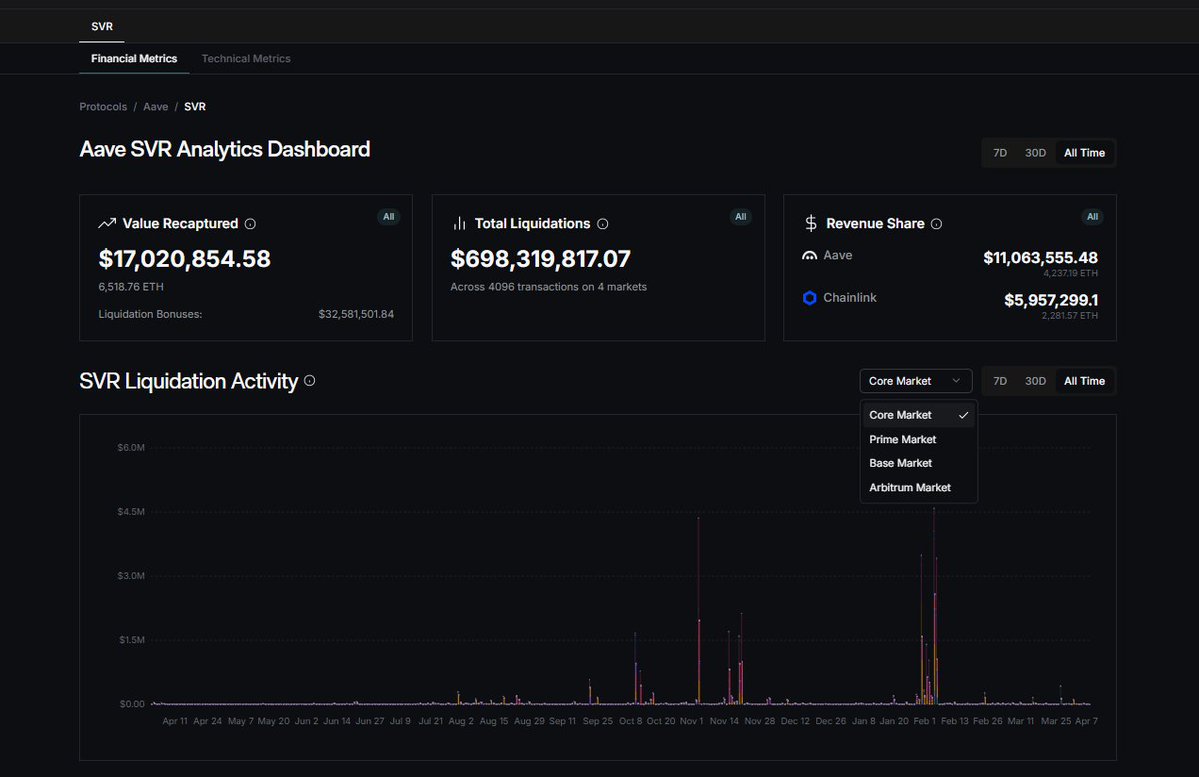Click the Chainlink hexagon logo icon
1199x777 pixels.
[x=810, y=298]
